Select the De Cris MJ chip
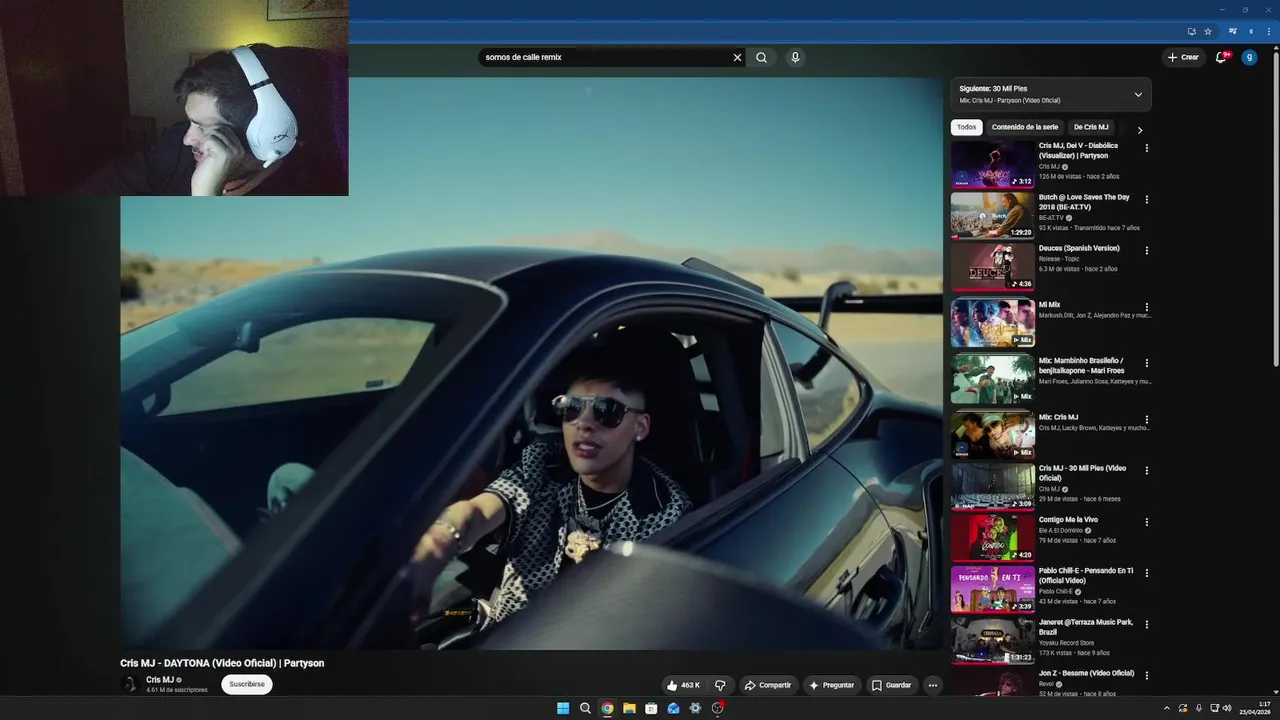This screenshot has height=720, width=1280. point(1091,127)
